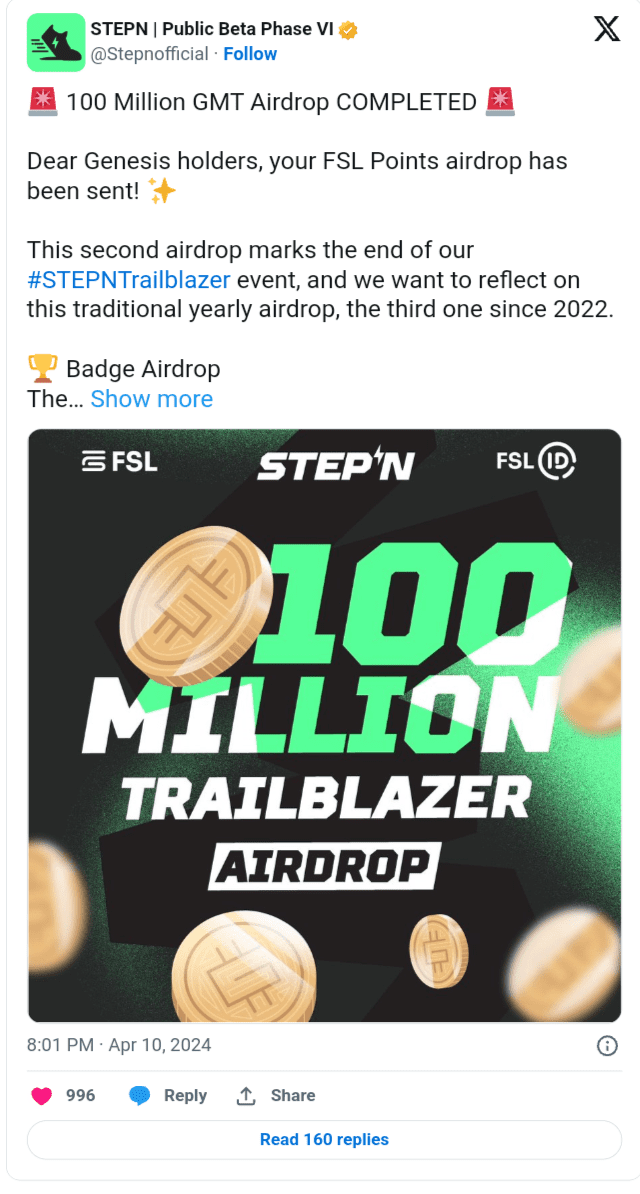Open the X logo in the corner
Viewport: 640px width, 1194px height.
[606, 29]
